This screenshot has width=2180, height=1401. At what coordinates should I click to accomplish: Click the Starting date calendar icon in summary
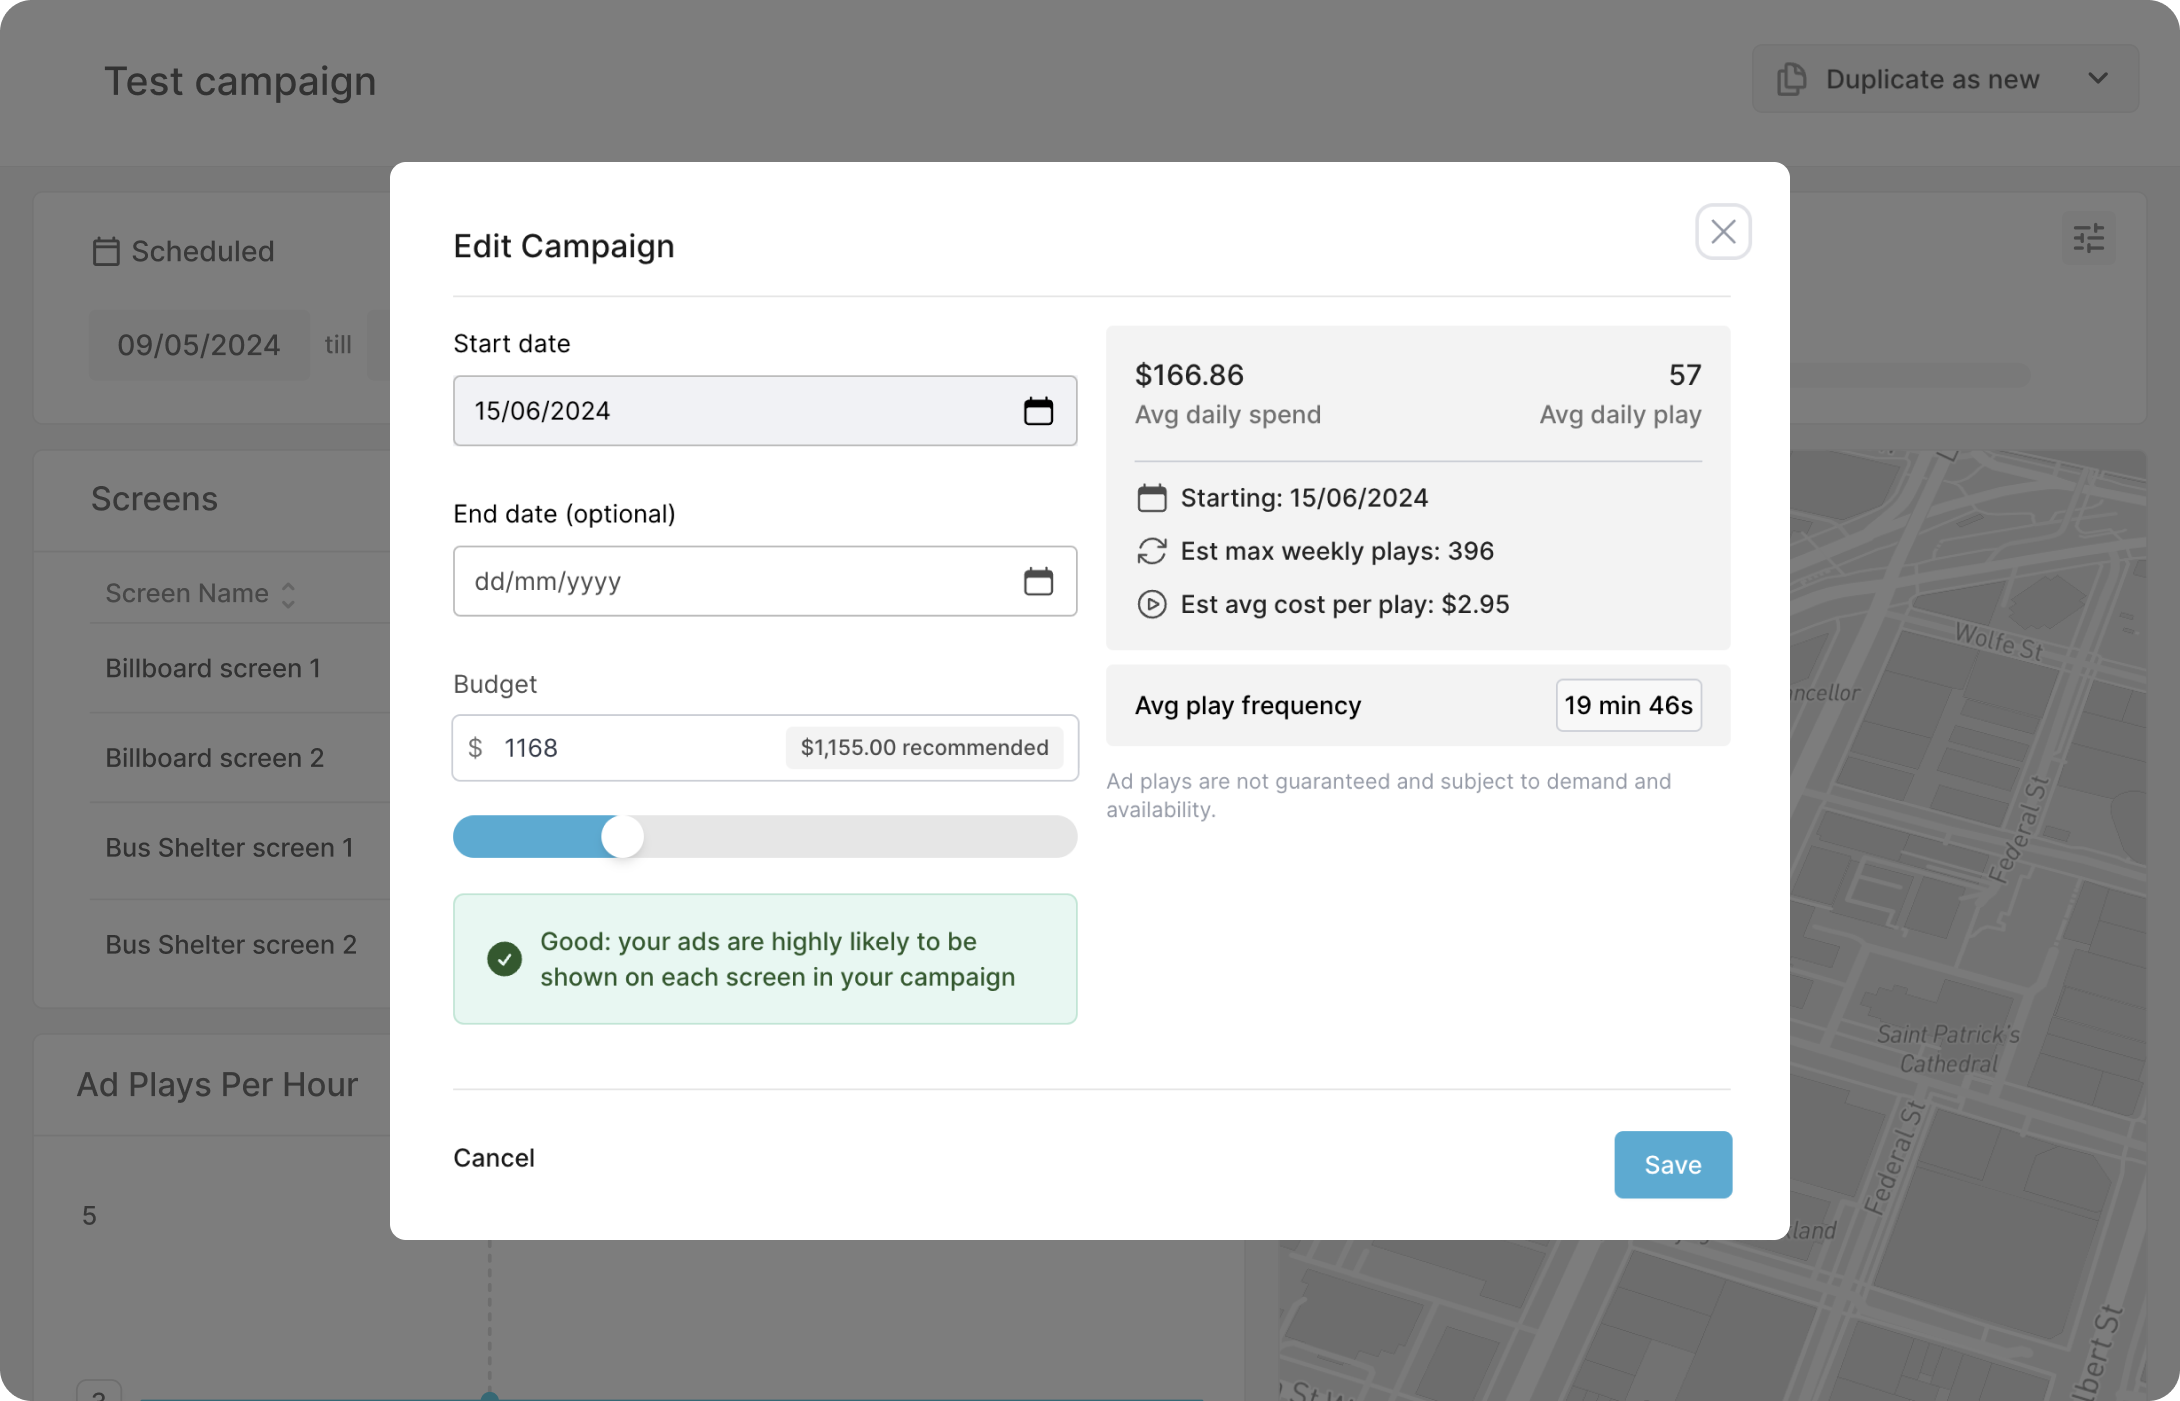(x=1151, y=498)
